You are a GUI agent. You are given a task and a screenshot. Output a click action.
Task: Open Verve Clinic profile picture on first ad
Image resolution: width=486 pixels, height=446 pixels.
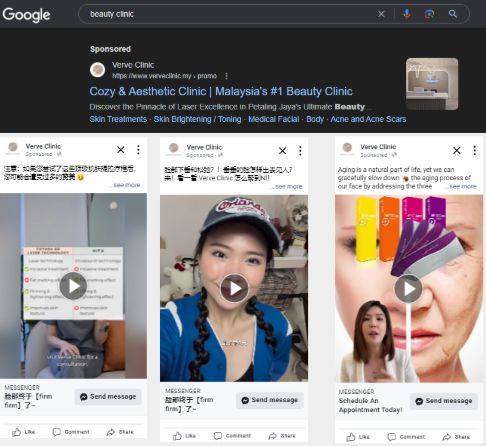click(x=13, y=148)
